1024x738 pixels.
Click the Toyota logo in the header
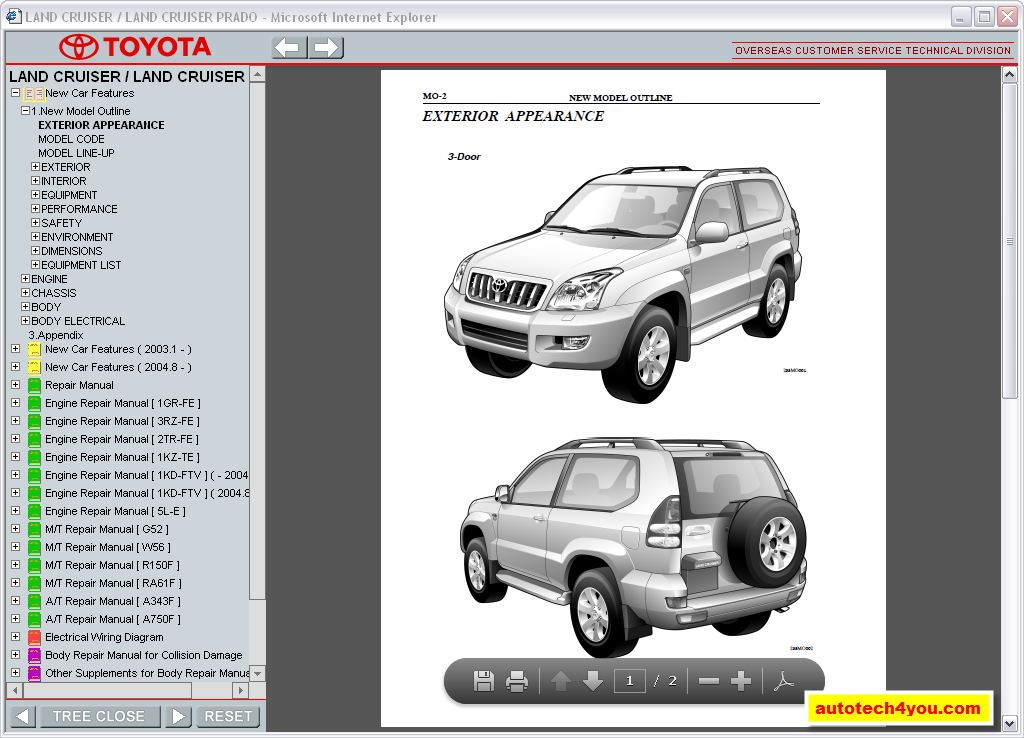point(135,47)
